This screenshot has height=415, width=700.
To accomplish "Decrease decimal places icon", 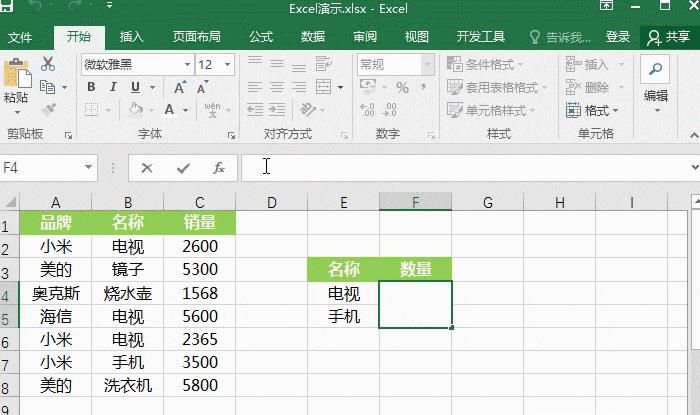I will tap(390, 110).
